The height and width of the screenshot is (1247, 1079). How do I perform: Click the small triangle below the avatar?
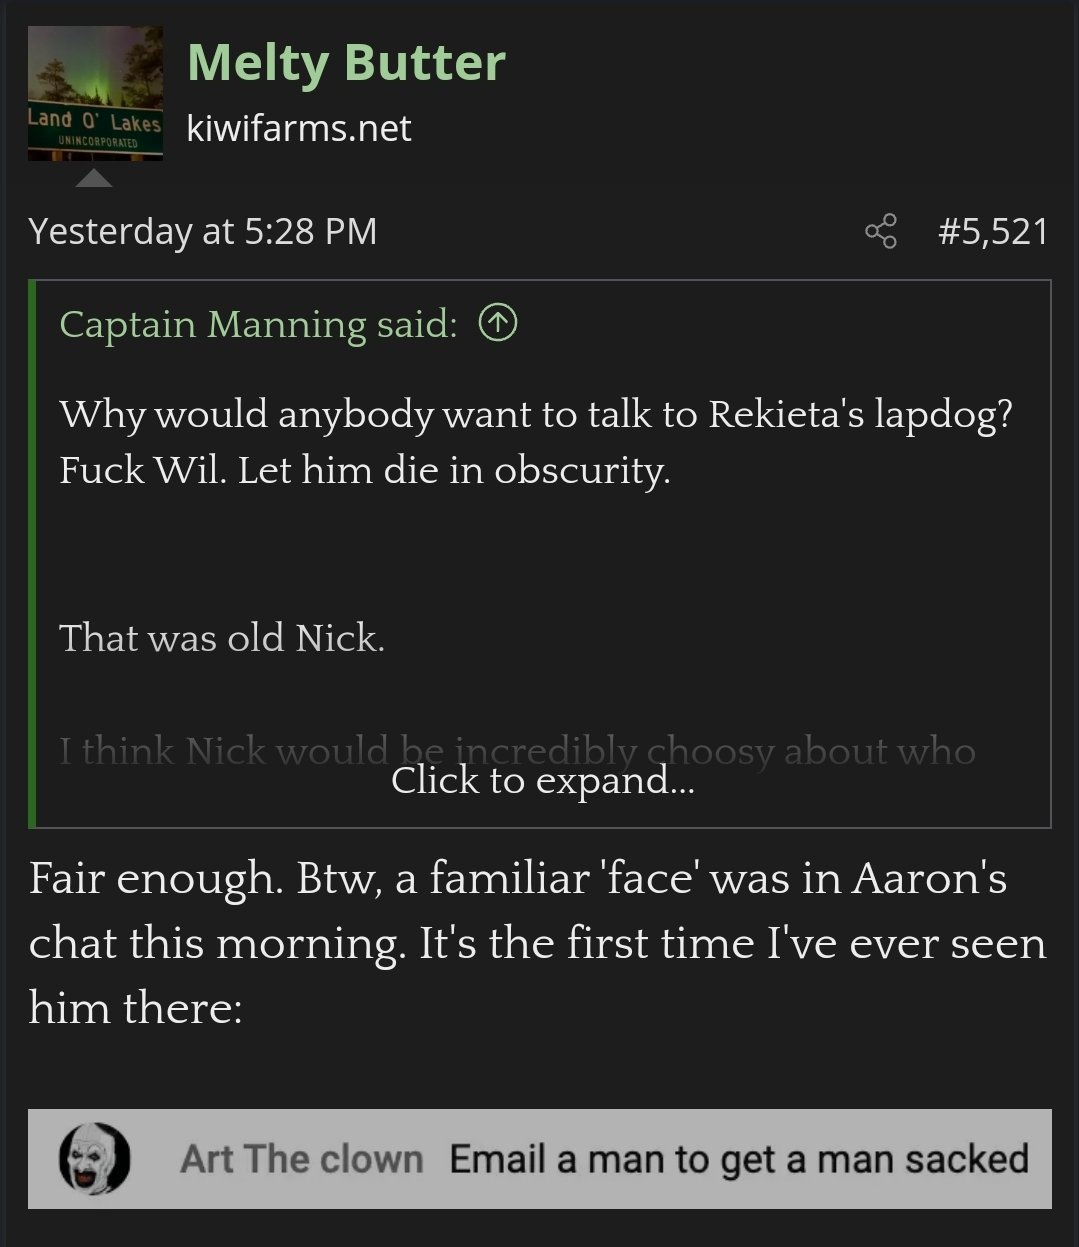[x=94, y=178]
